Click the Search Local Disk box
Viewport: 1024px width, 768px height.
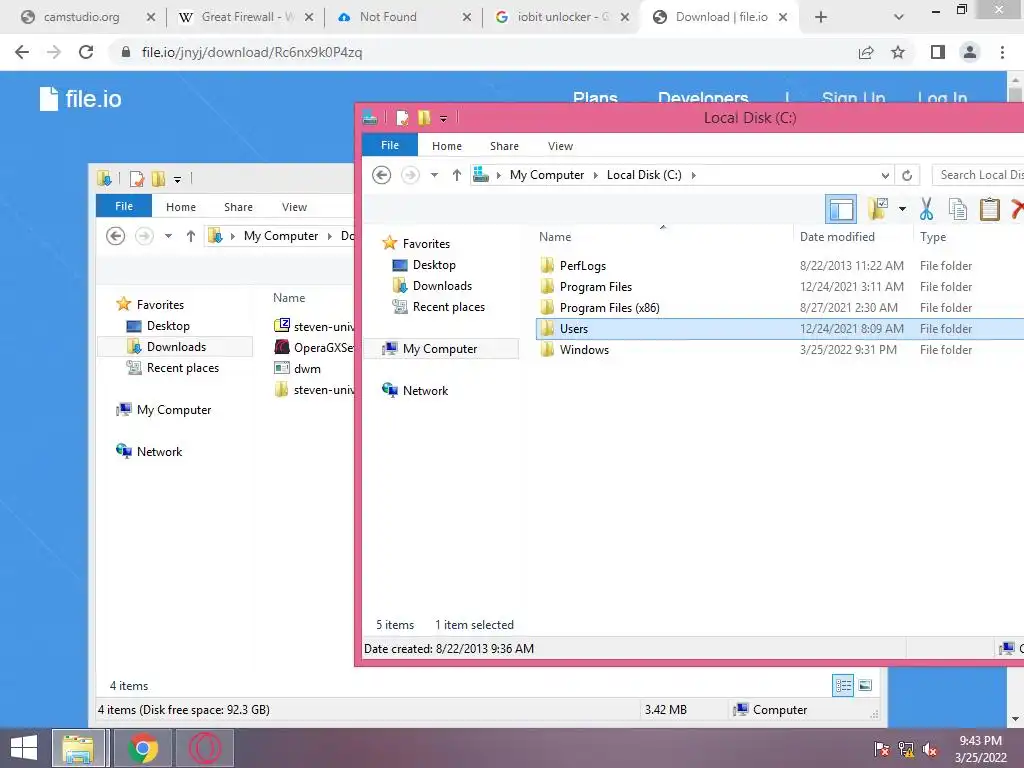[978, 175]
